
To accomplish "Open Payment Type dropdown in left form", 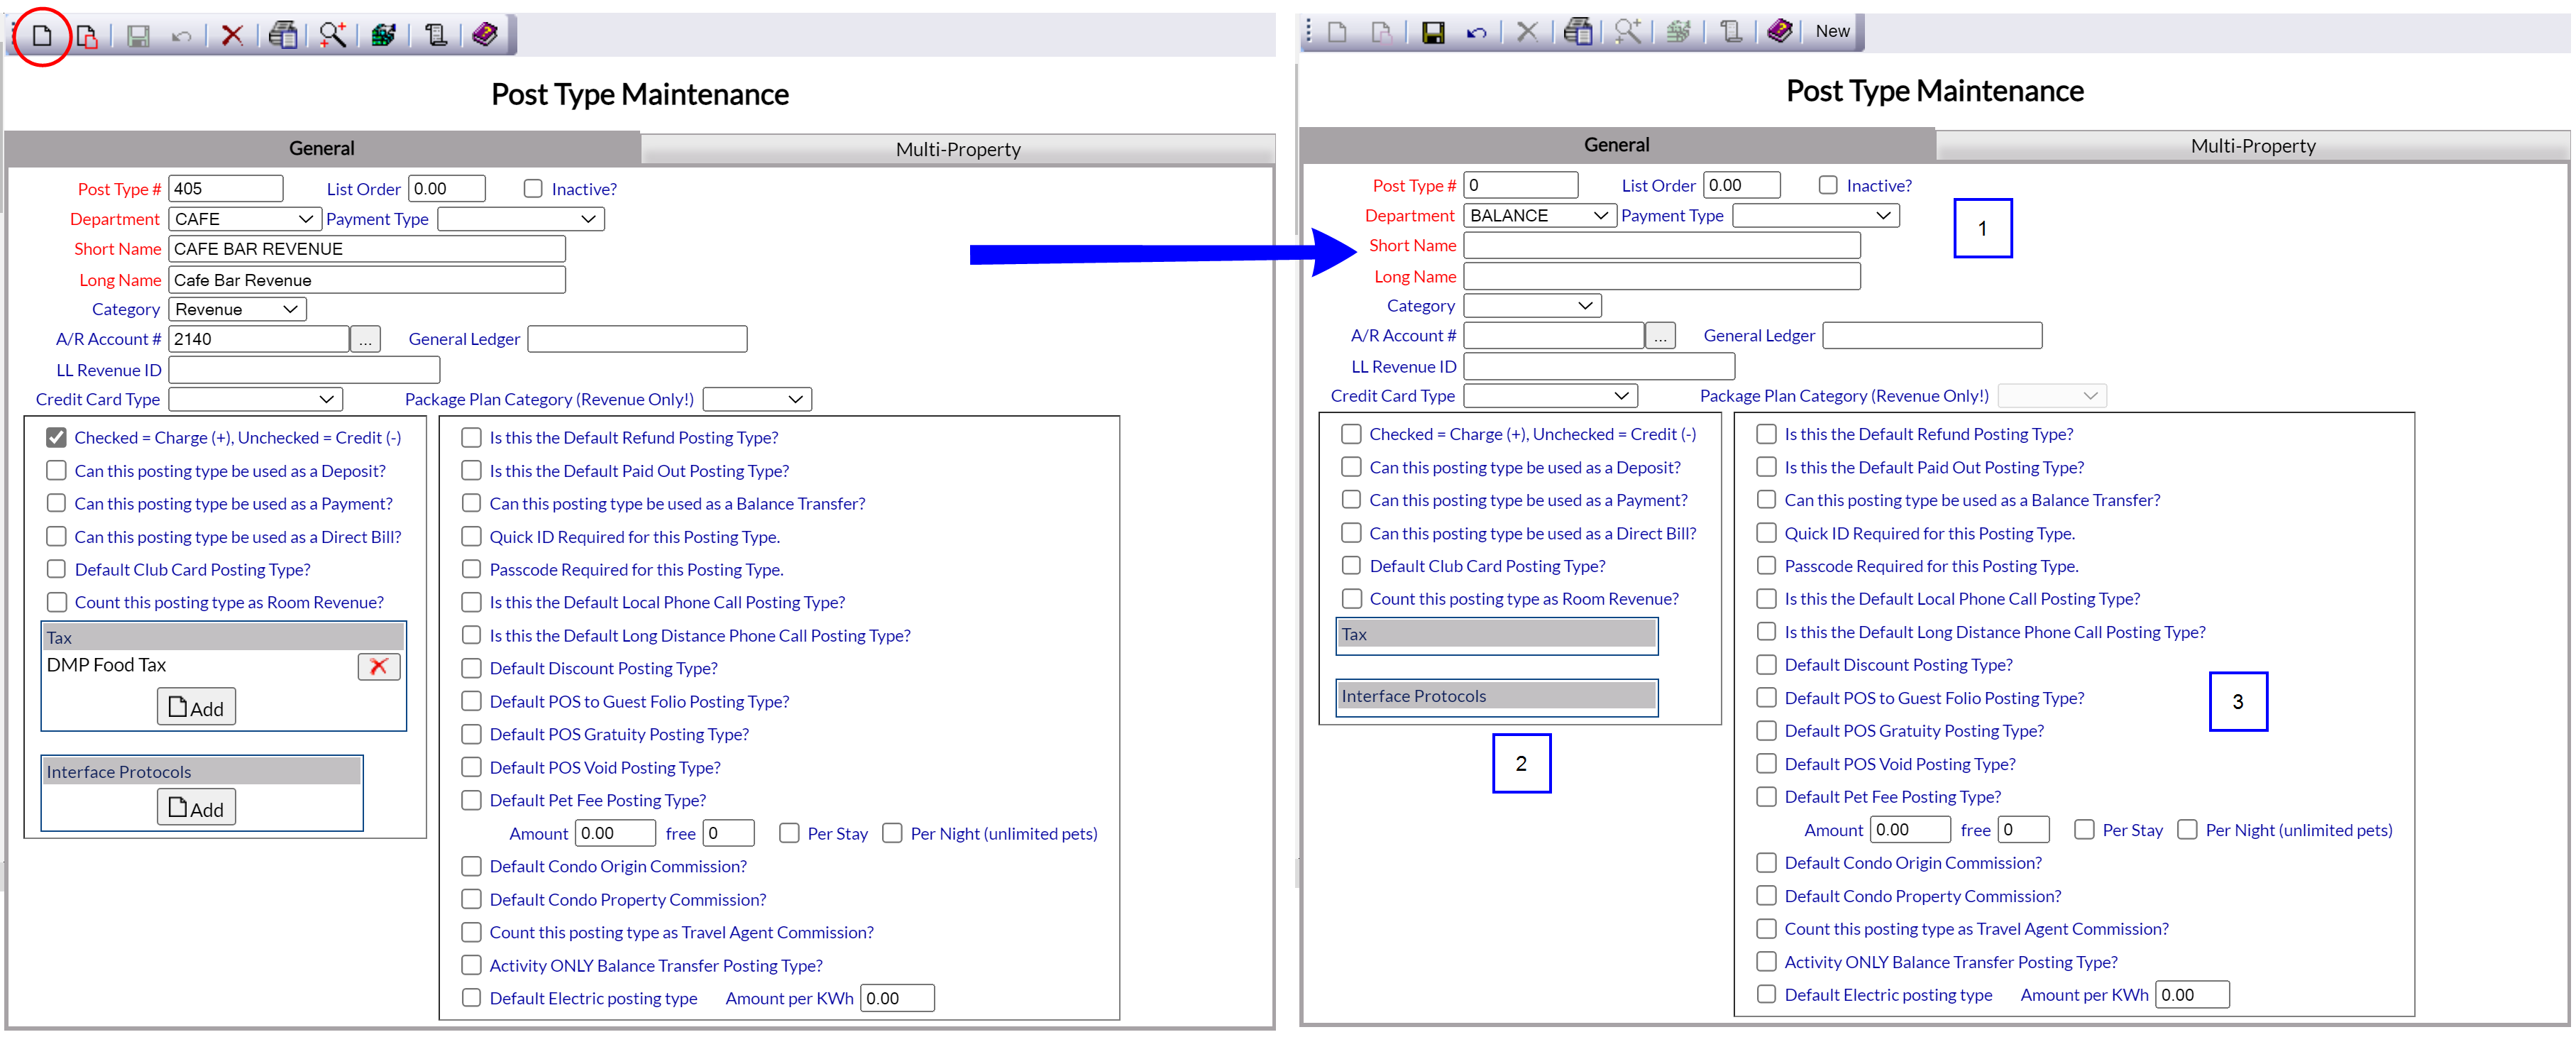I will (521, 219).
